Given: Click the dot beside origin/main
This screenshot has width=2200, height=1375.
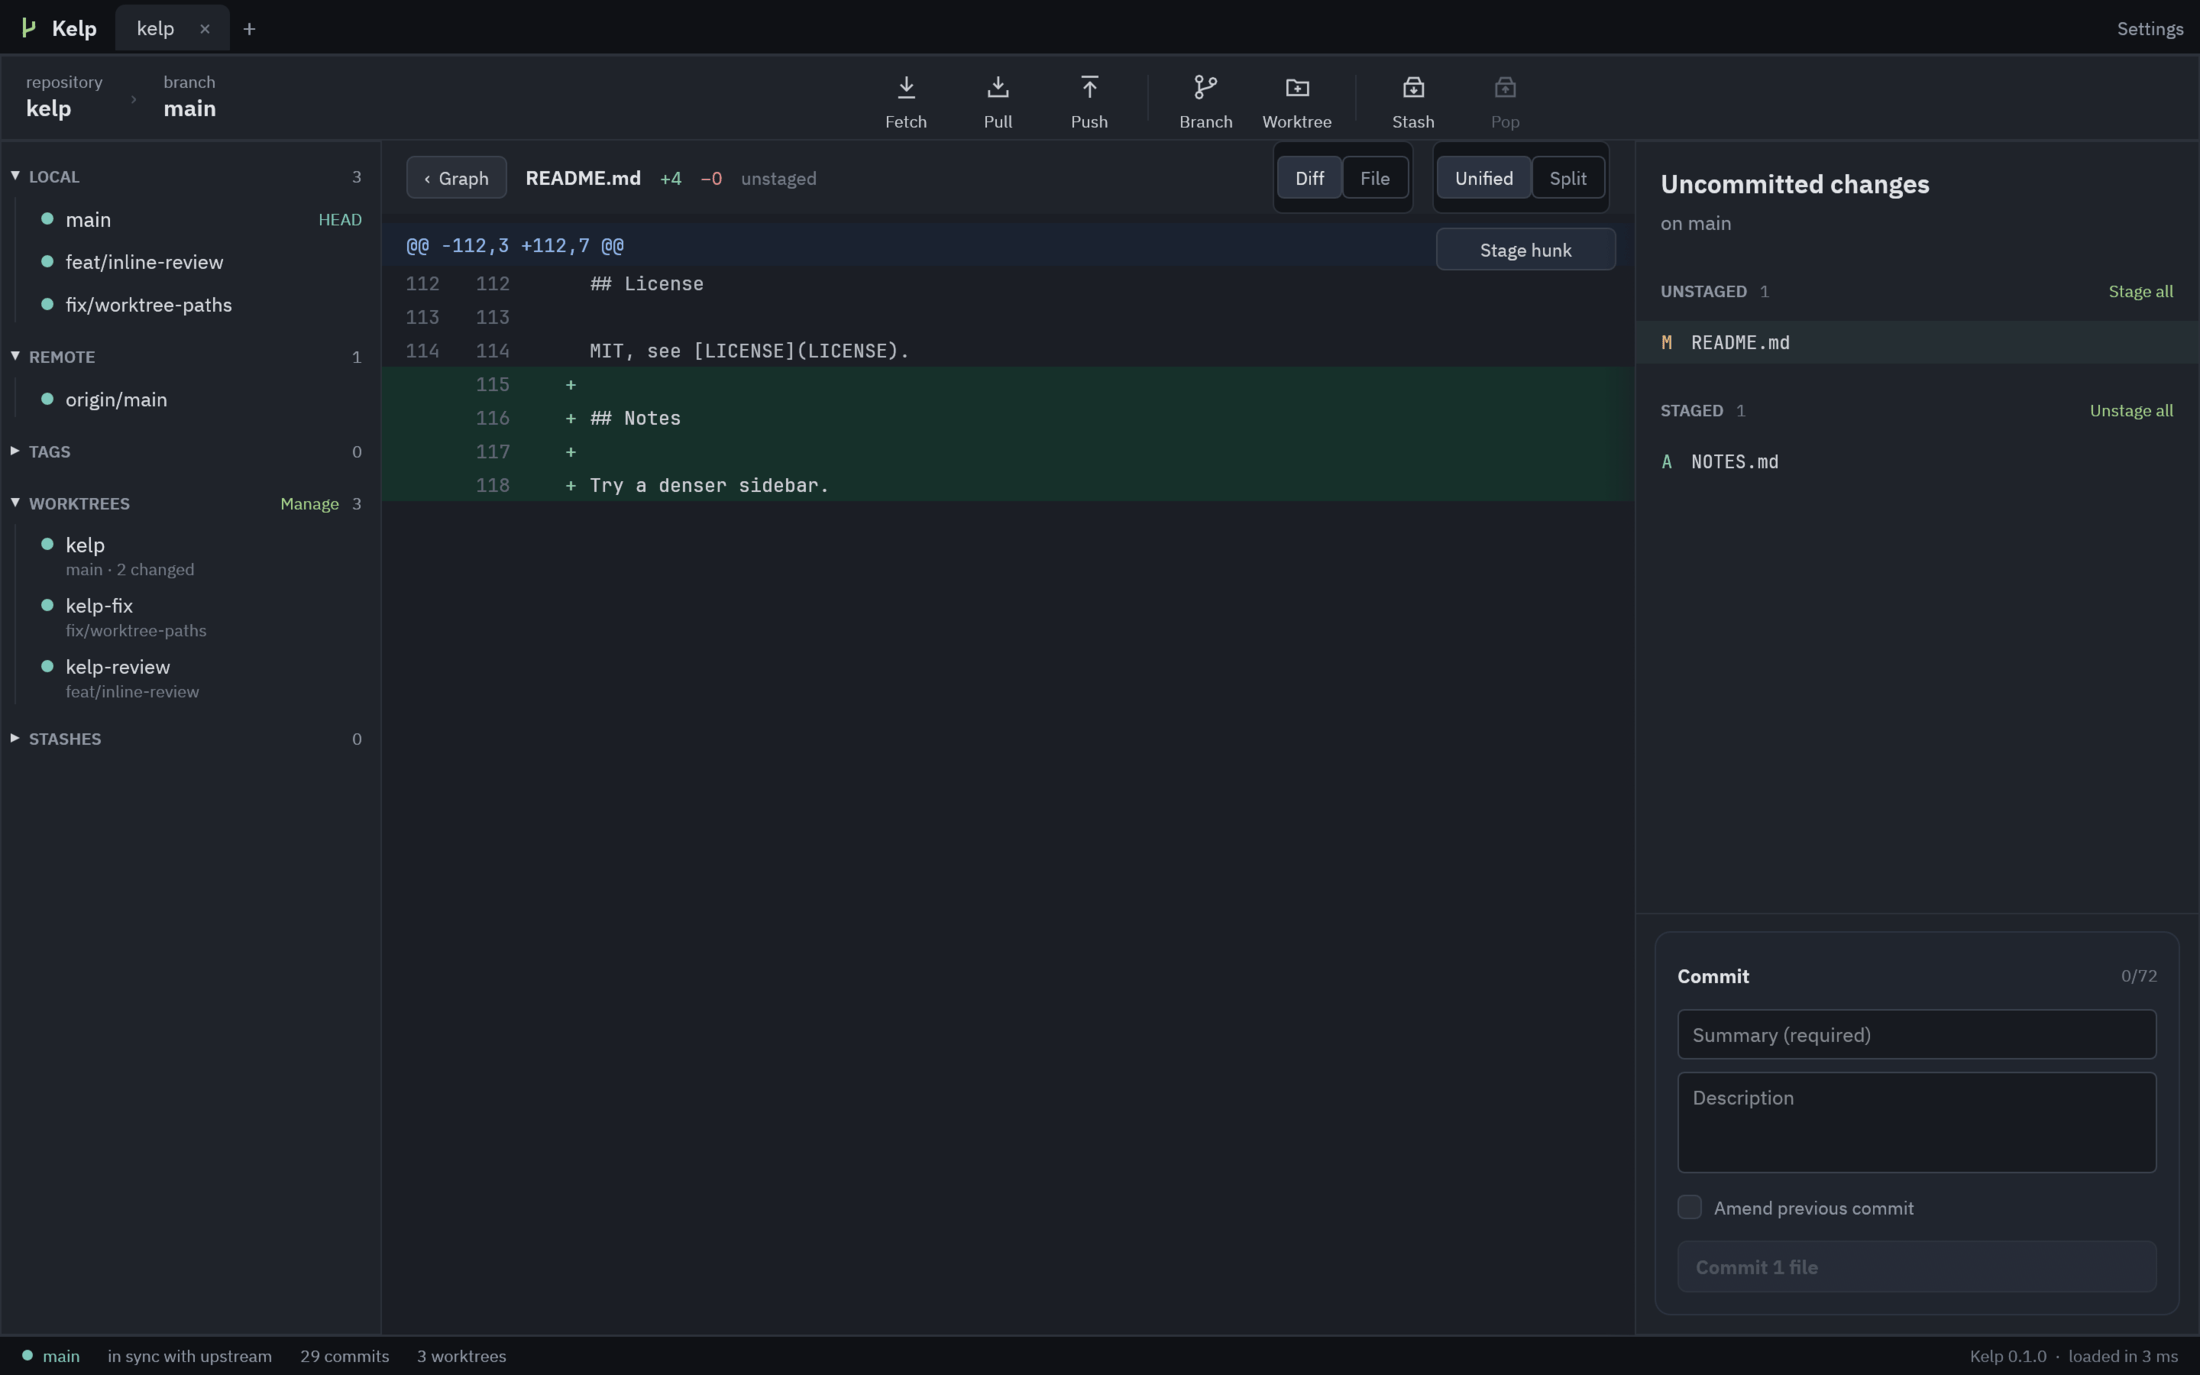Looking at the screenshot, I should click(47, 398).
